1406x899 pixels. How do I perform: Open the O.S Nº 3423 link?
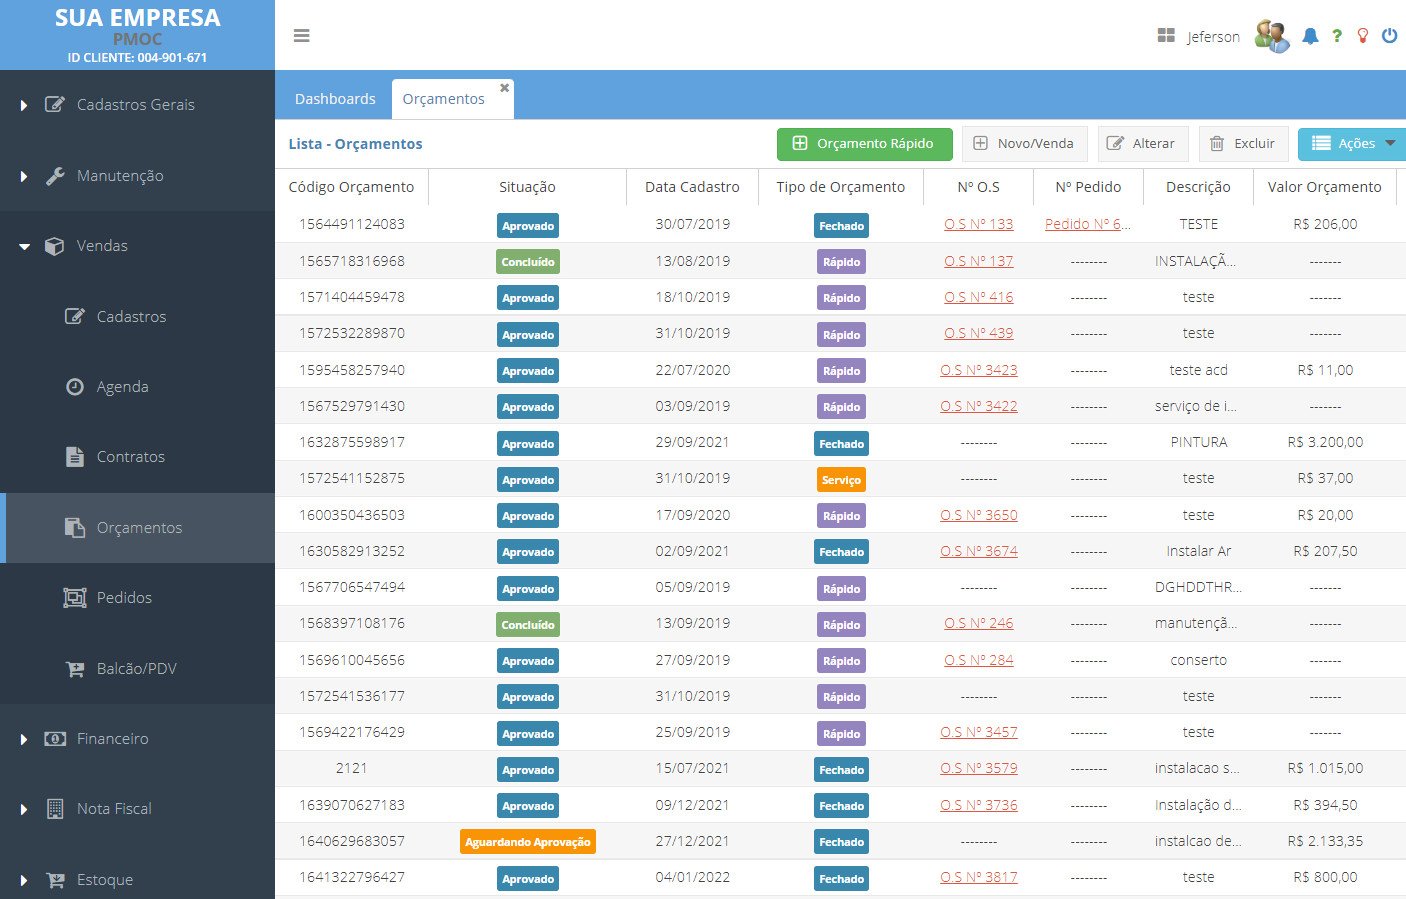(978, 370)
